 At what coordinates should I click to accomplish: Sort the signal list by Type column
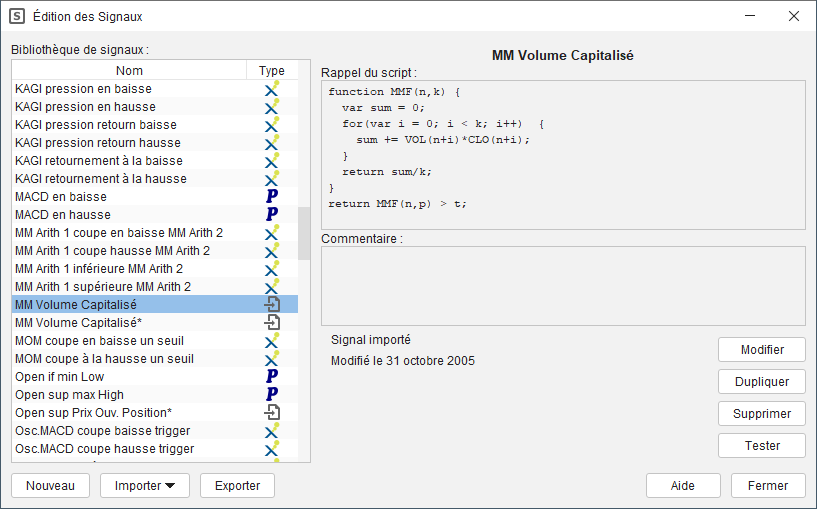(x=271, y=71)
